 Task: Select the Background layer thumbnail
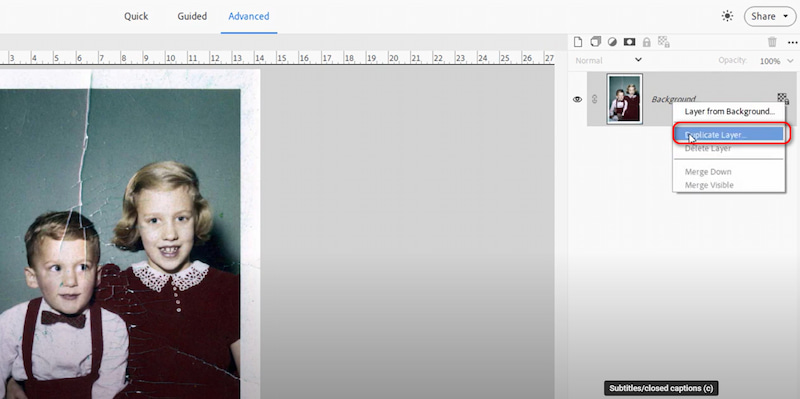[624, 98]
